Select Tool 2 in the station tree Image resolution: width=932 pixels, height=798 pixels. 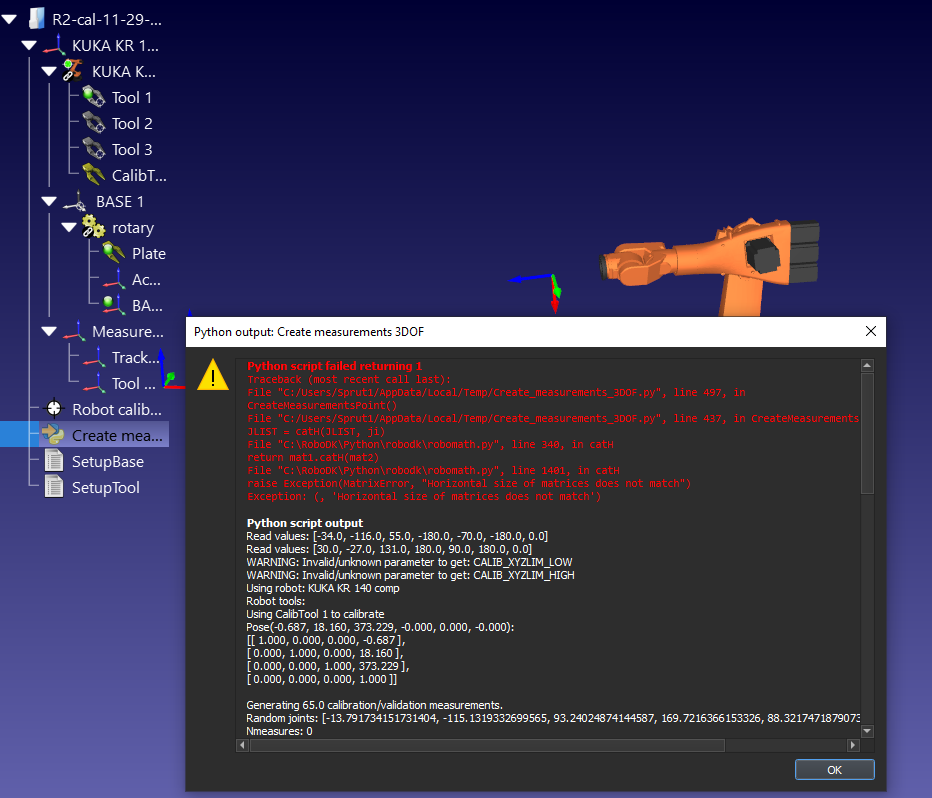[132, 123]
